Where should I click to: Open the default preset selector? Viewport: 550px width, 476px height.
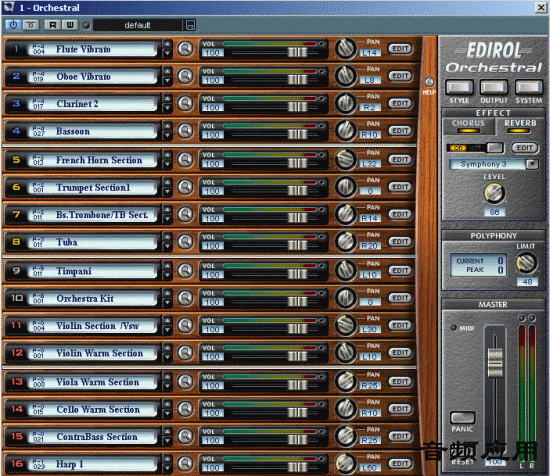tap(138, 25)
